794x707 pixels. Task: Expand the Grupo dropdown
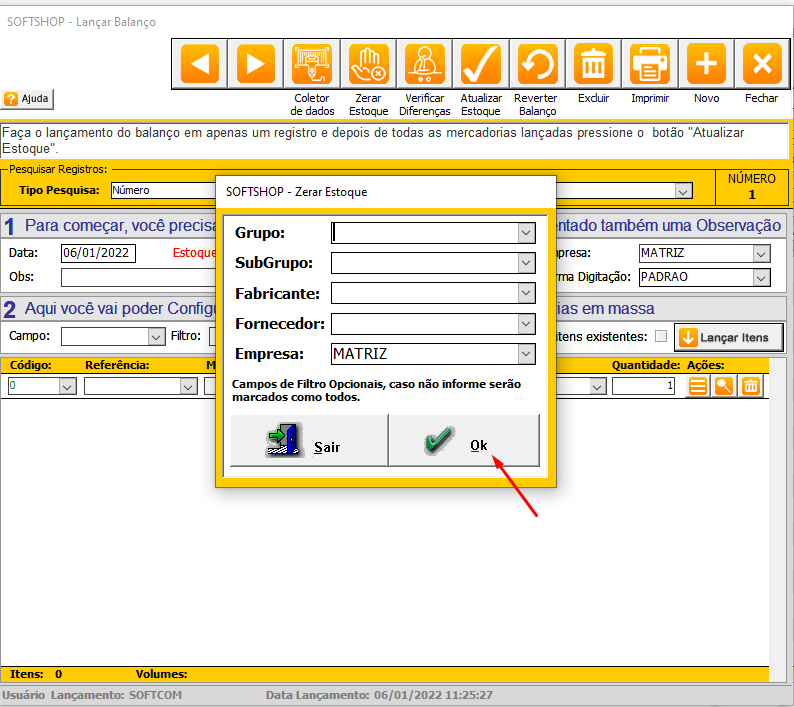tap(526, 233)
